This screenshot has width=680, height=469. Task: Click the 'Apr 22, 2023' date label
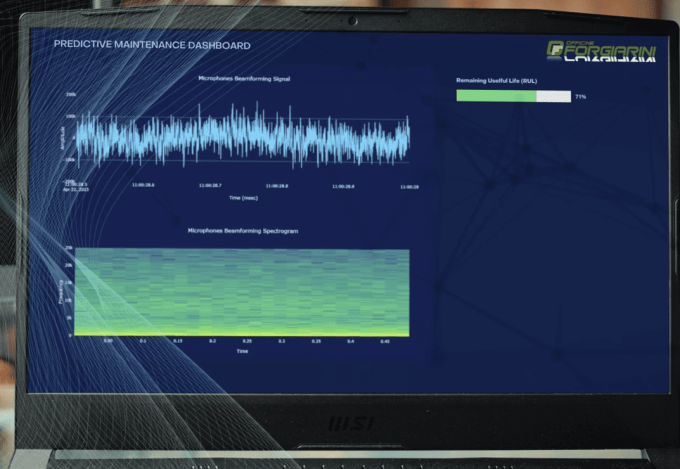pos(76,189)
